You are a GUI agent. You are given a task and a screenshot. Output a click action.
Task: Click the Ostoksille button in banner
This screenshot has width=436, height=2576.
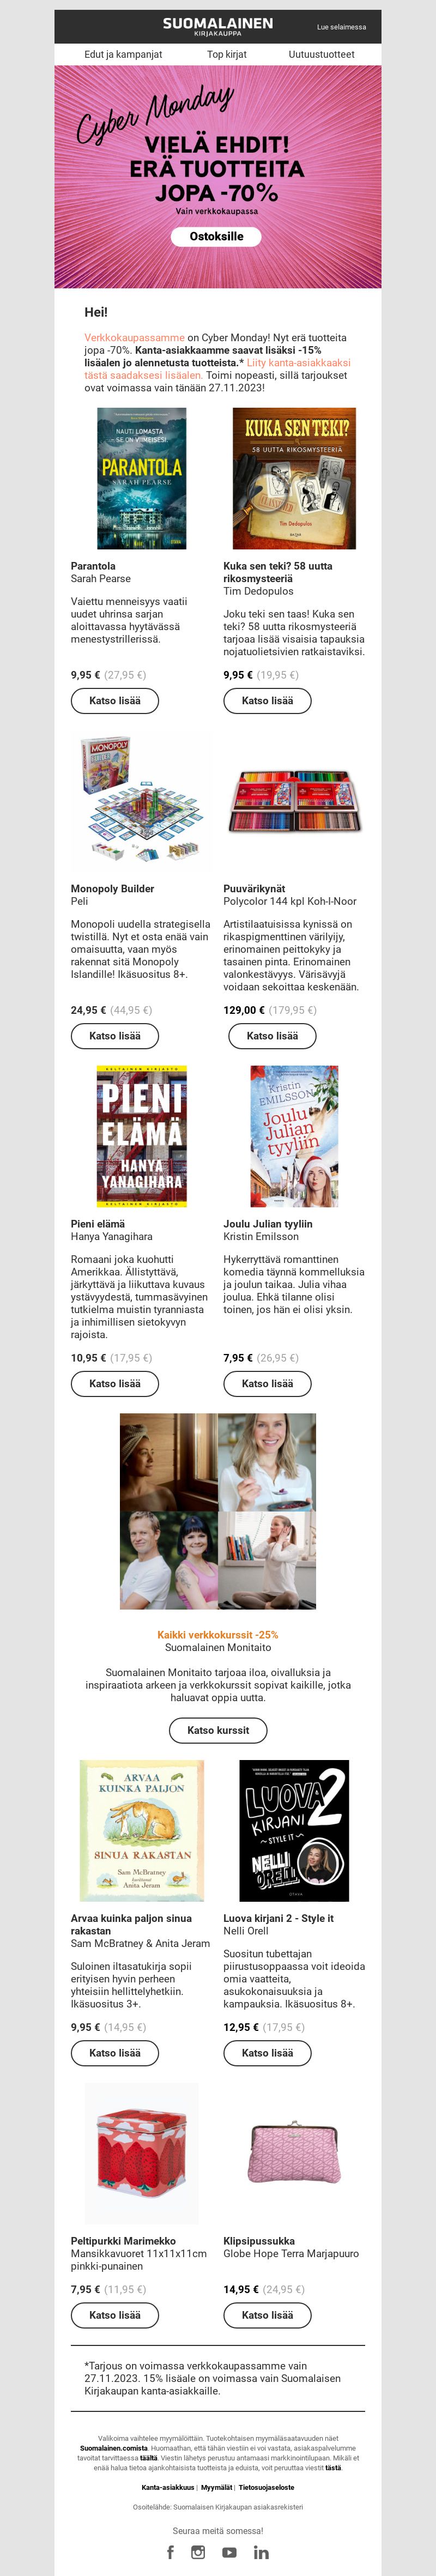click(x=217, y=236)
